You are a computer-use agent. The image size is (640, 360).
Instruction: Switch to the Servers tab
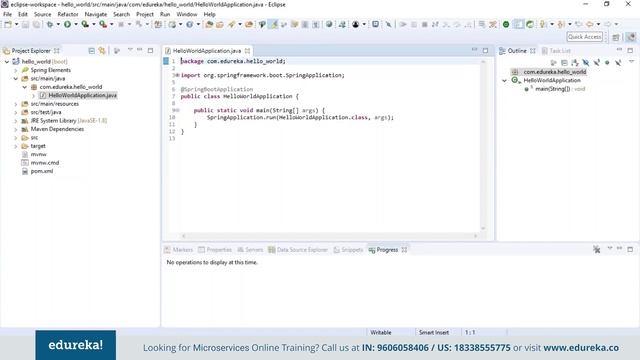pyautogui.click(x=250, y=250)
